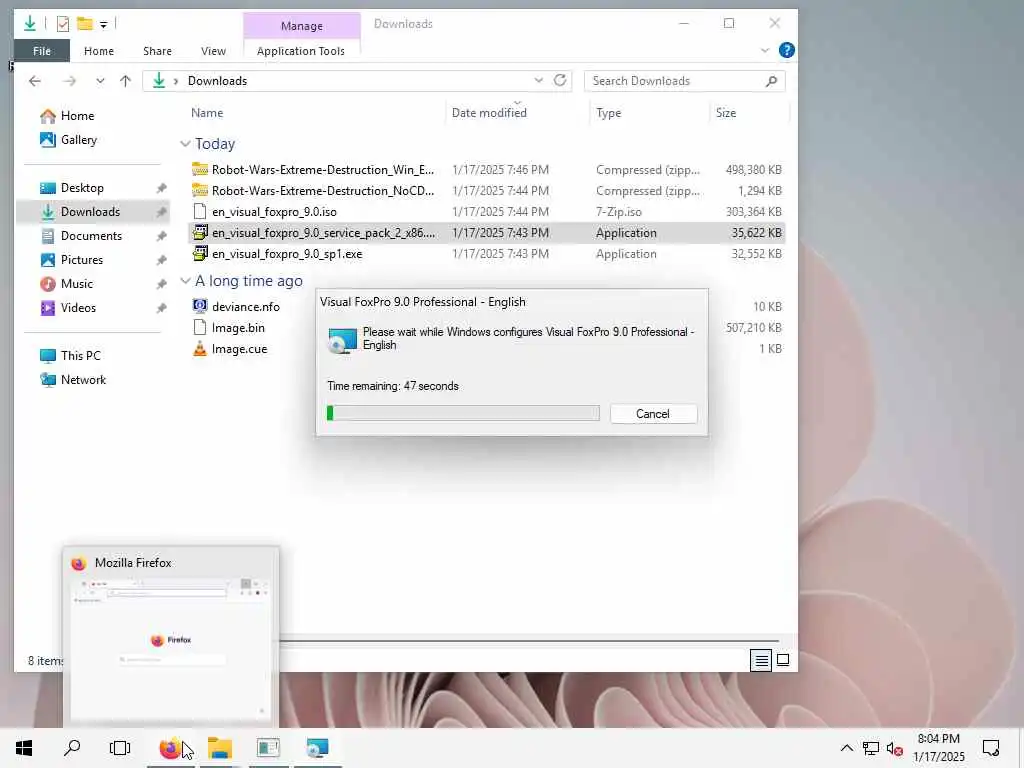Select Robot-Wars-Extreme-Destruction_NoCD zip file
The height and width of the screenshot is (768, 1024).
coord(487,191)
